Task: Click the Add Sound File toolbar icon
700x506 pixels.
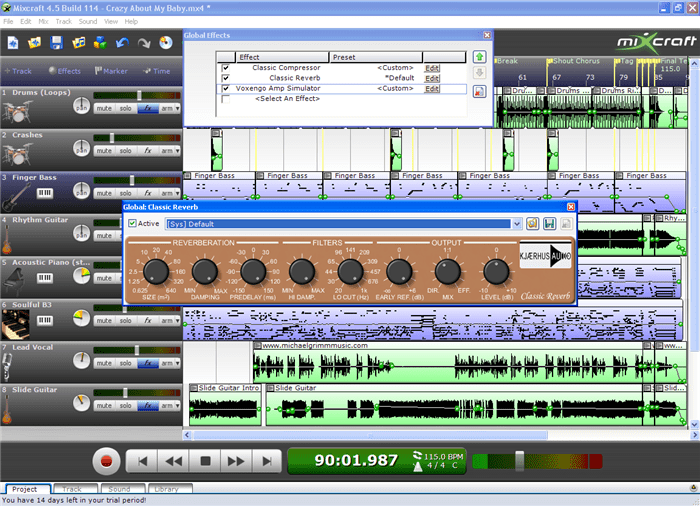Action: click(79, 43)
